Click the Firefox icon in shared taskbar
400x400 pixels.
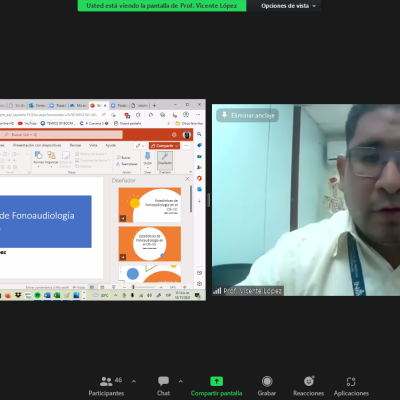pos(8,295)
